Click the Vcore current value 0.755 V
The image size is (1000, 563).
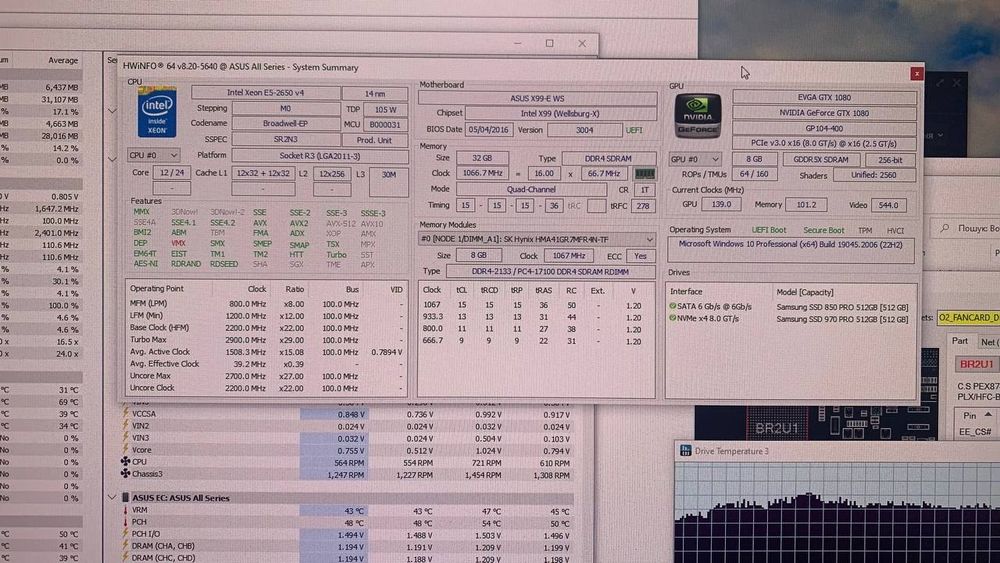(351, 450)
